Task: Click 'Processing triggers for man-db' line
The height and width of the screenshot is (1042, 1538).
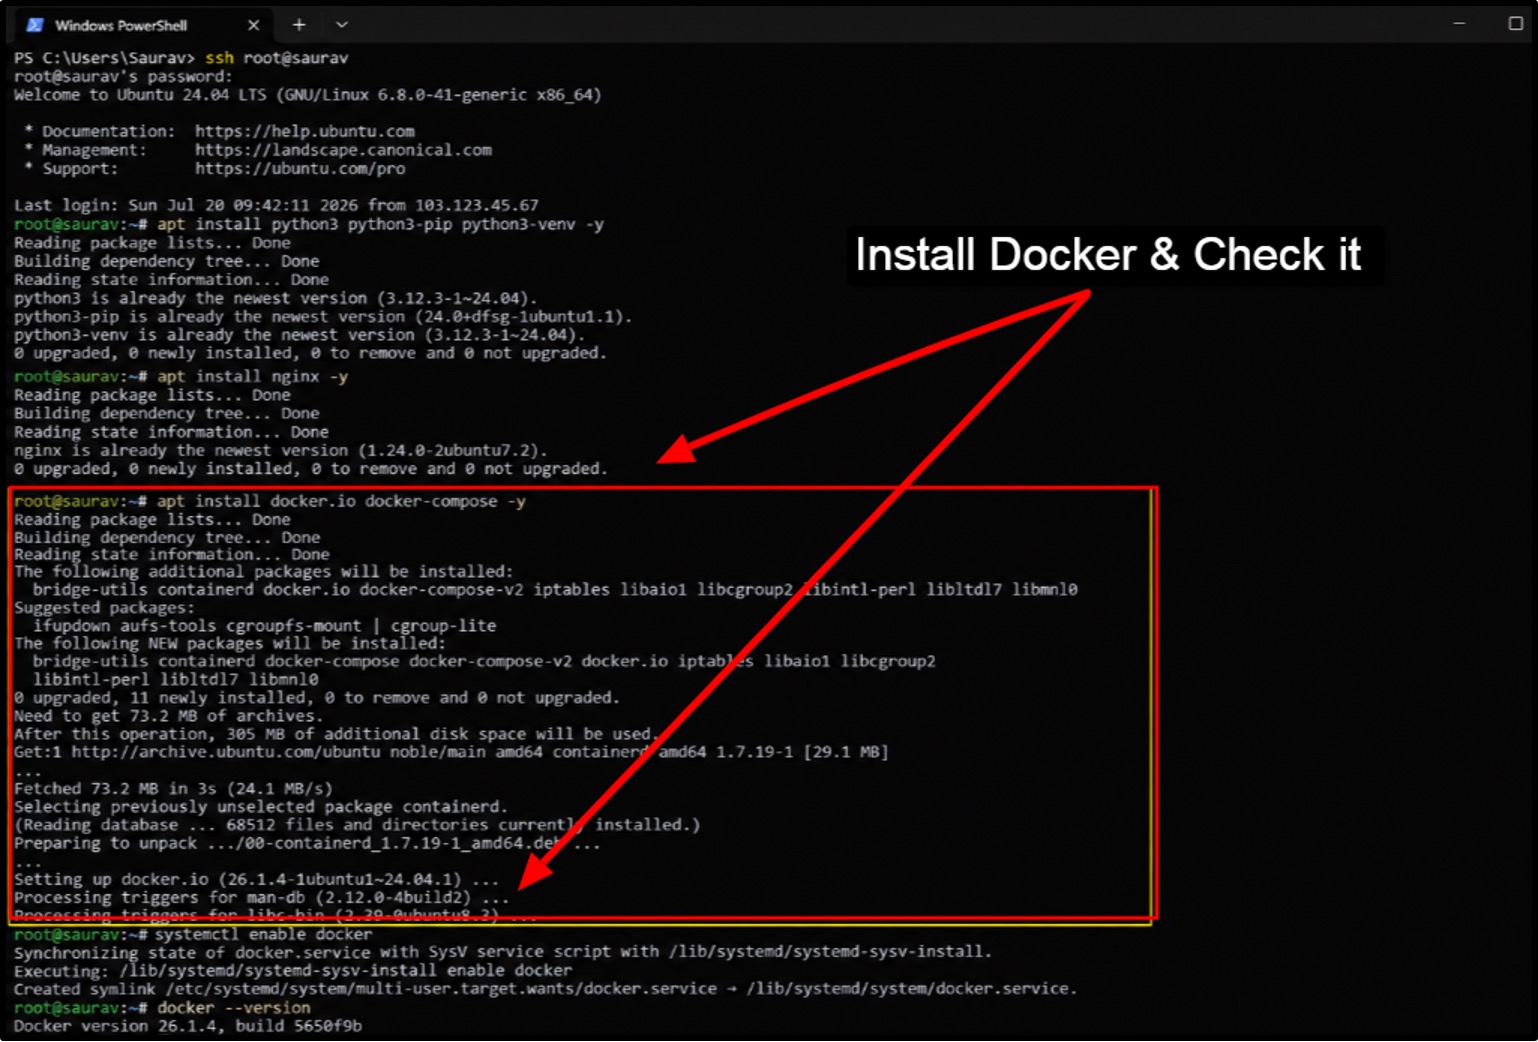Action: click(x=262, y=897)
